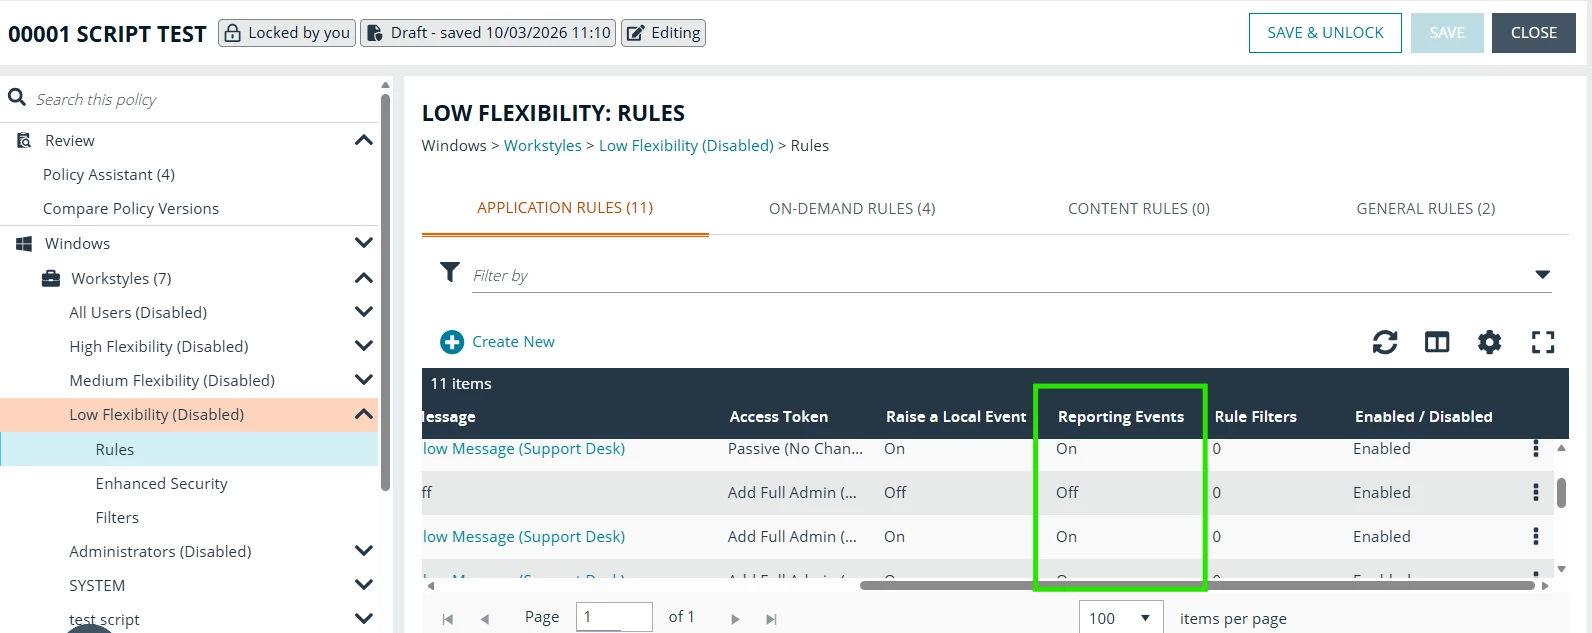The width and height of the screenshot is (1592, 633).
Task: Click the Create New link
Action: click(x=513, y=342)
